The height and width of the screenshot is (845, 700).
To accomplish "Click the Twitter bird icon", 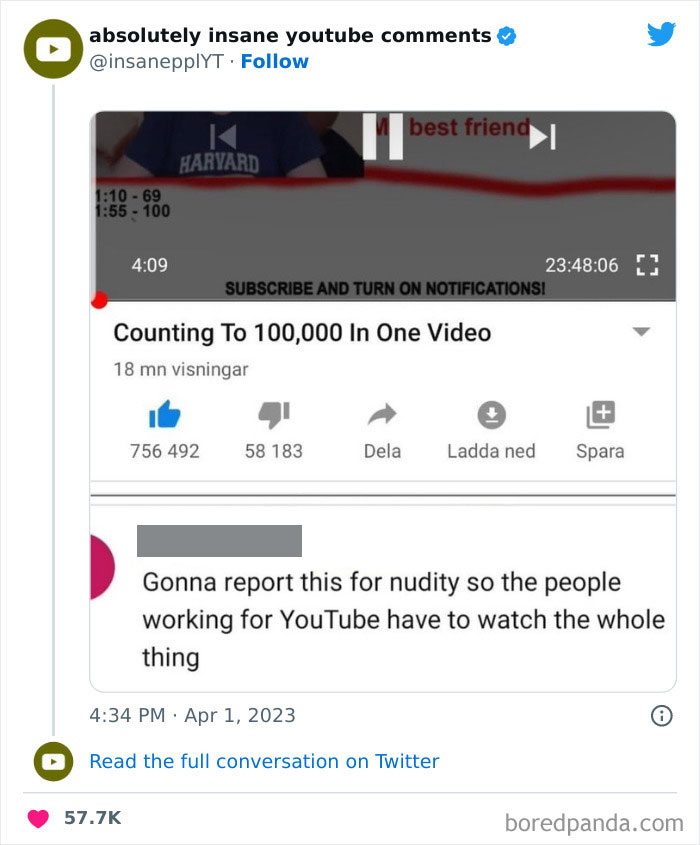I will point(661,33).
